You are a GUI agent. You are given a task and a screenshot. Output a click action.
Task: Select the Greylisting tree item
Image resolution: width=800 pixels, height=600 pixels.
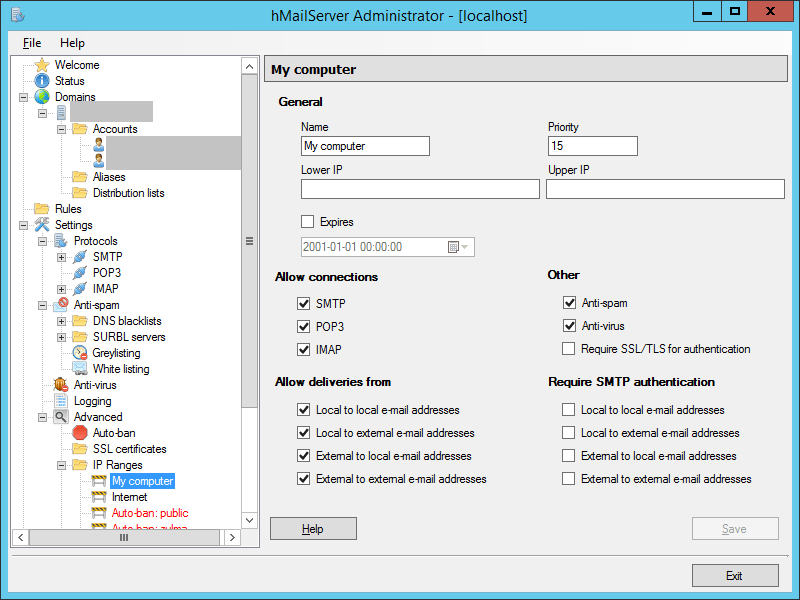[116, 353]
